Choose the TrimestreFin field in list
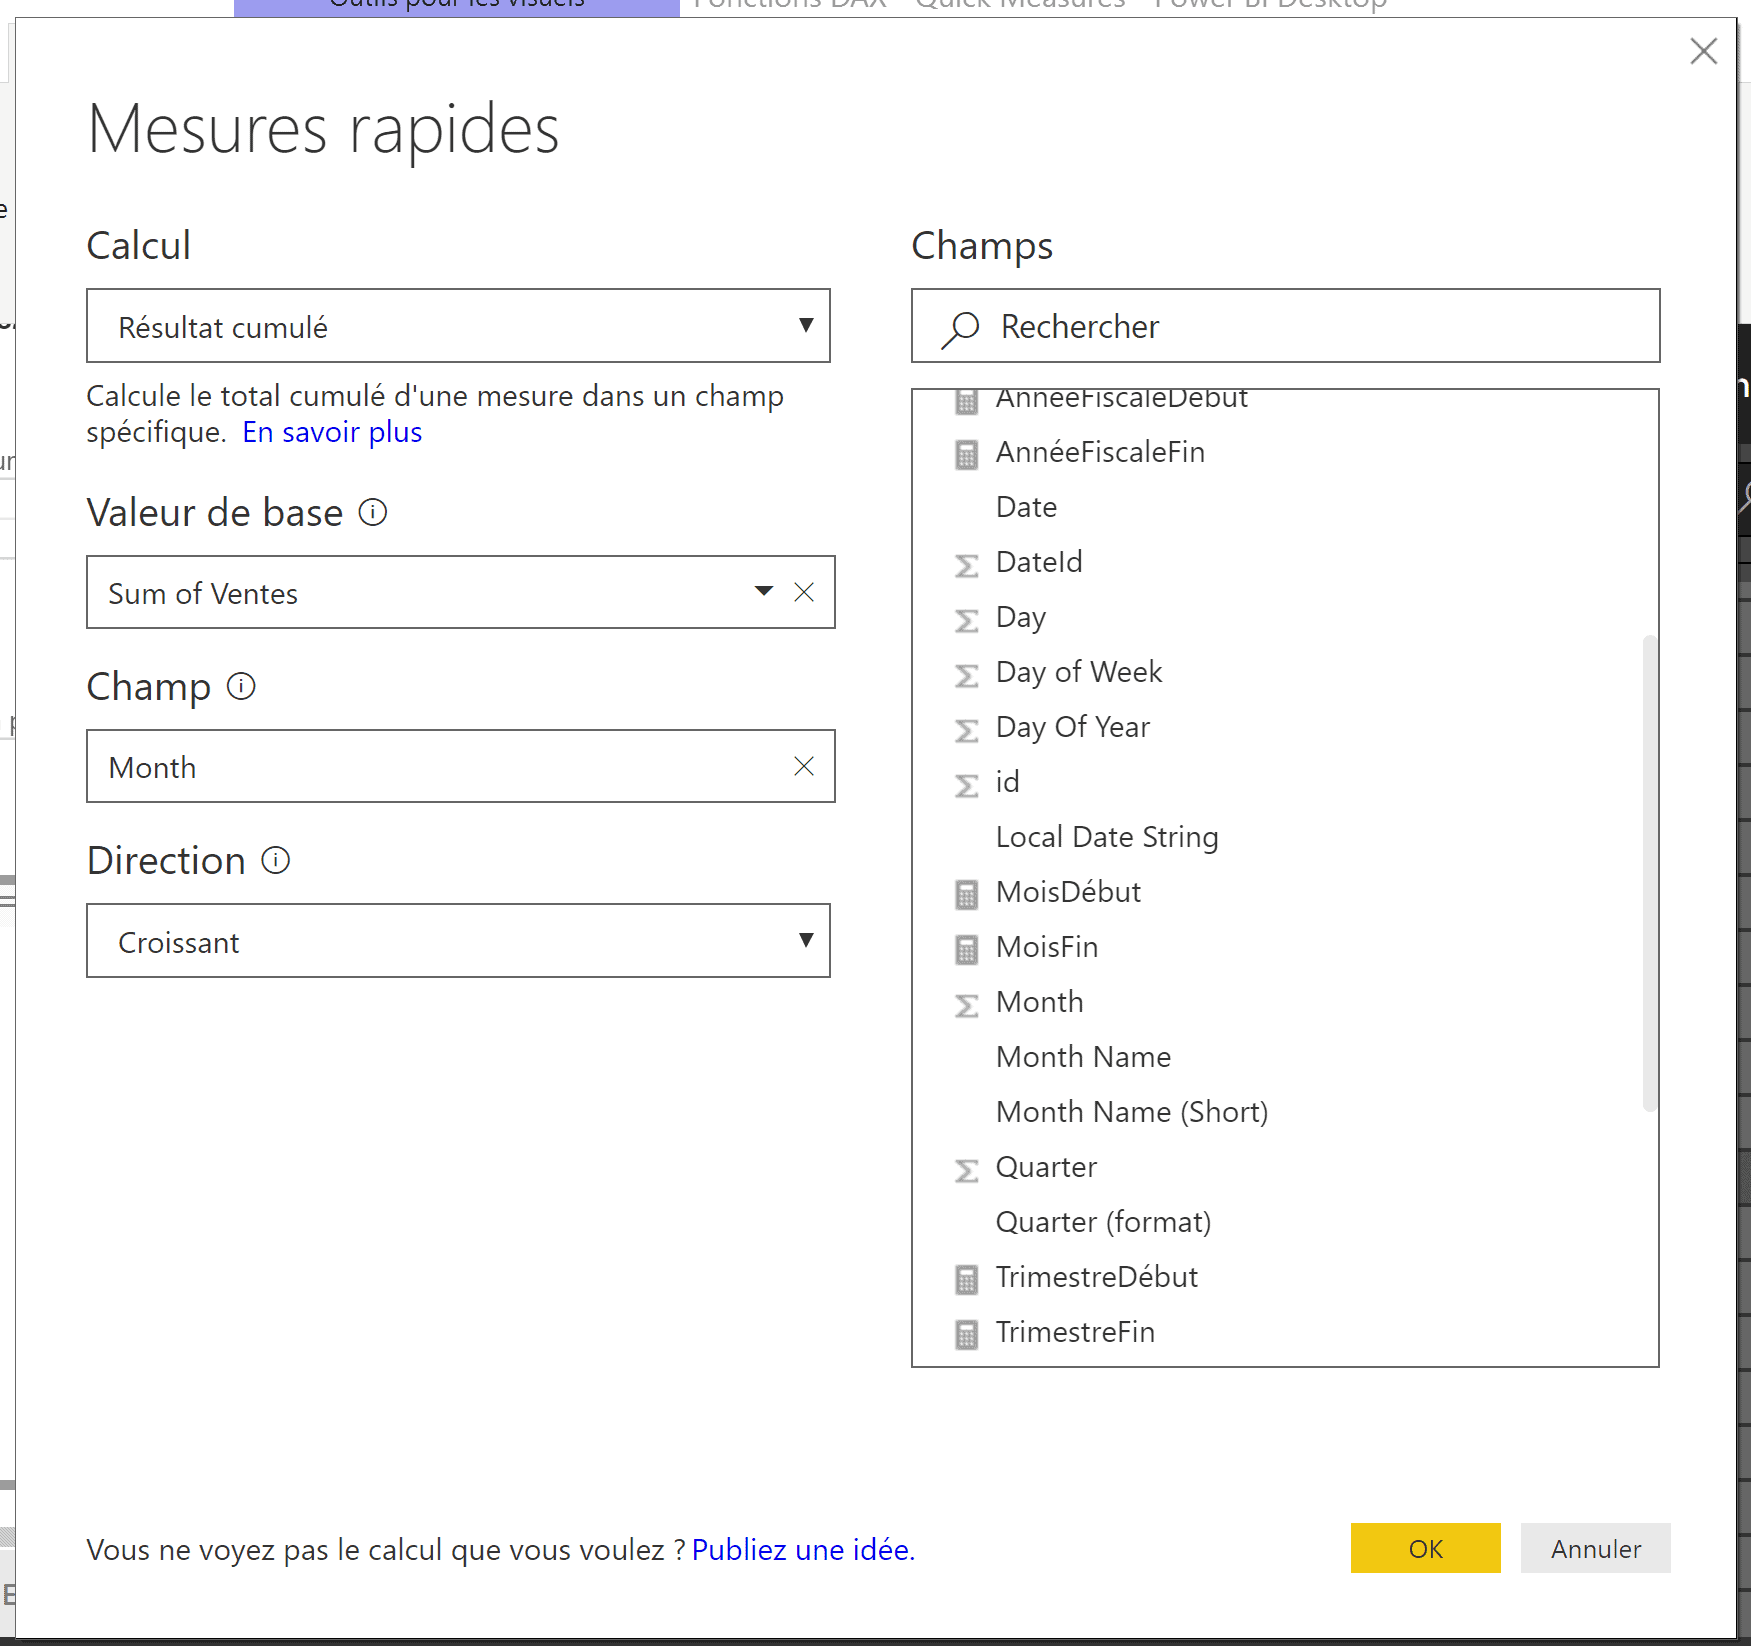 [x=1075, y=1332]
